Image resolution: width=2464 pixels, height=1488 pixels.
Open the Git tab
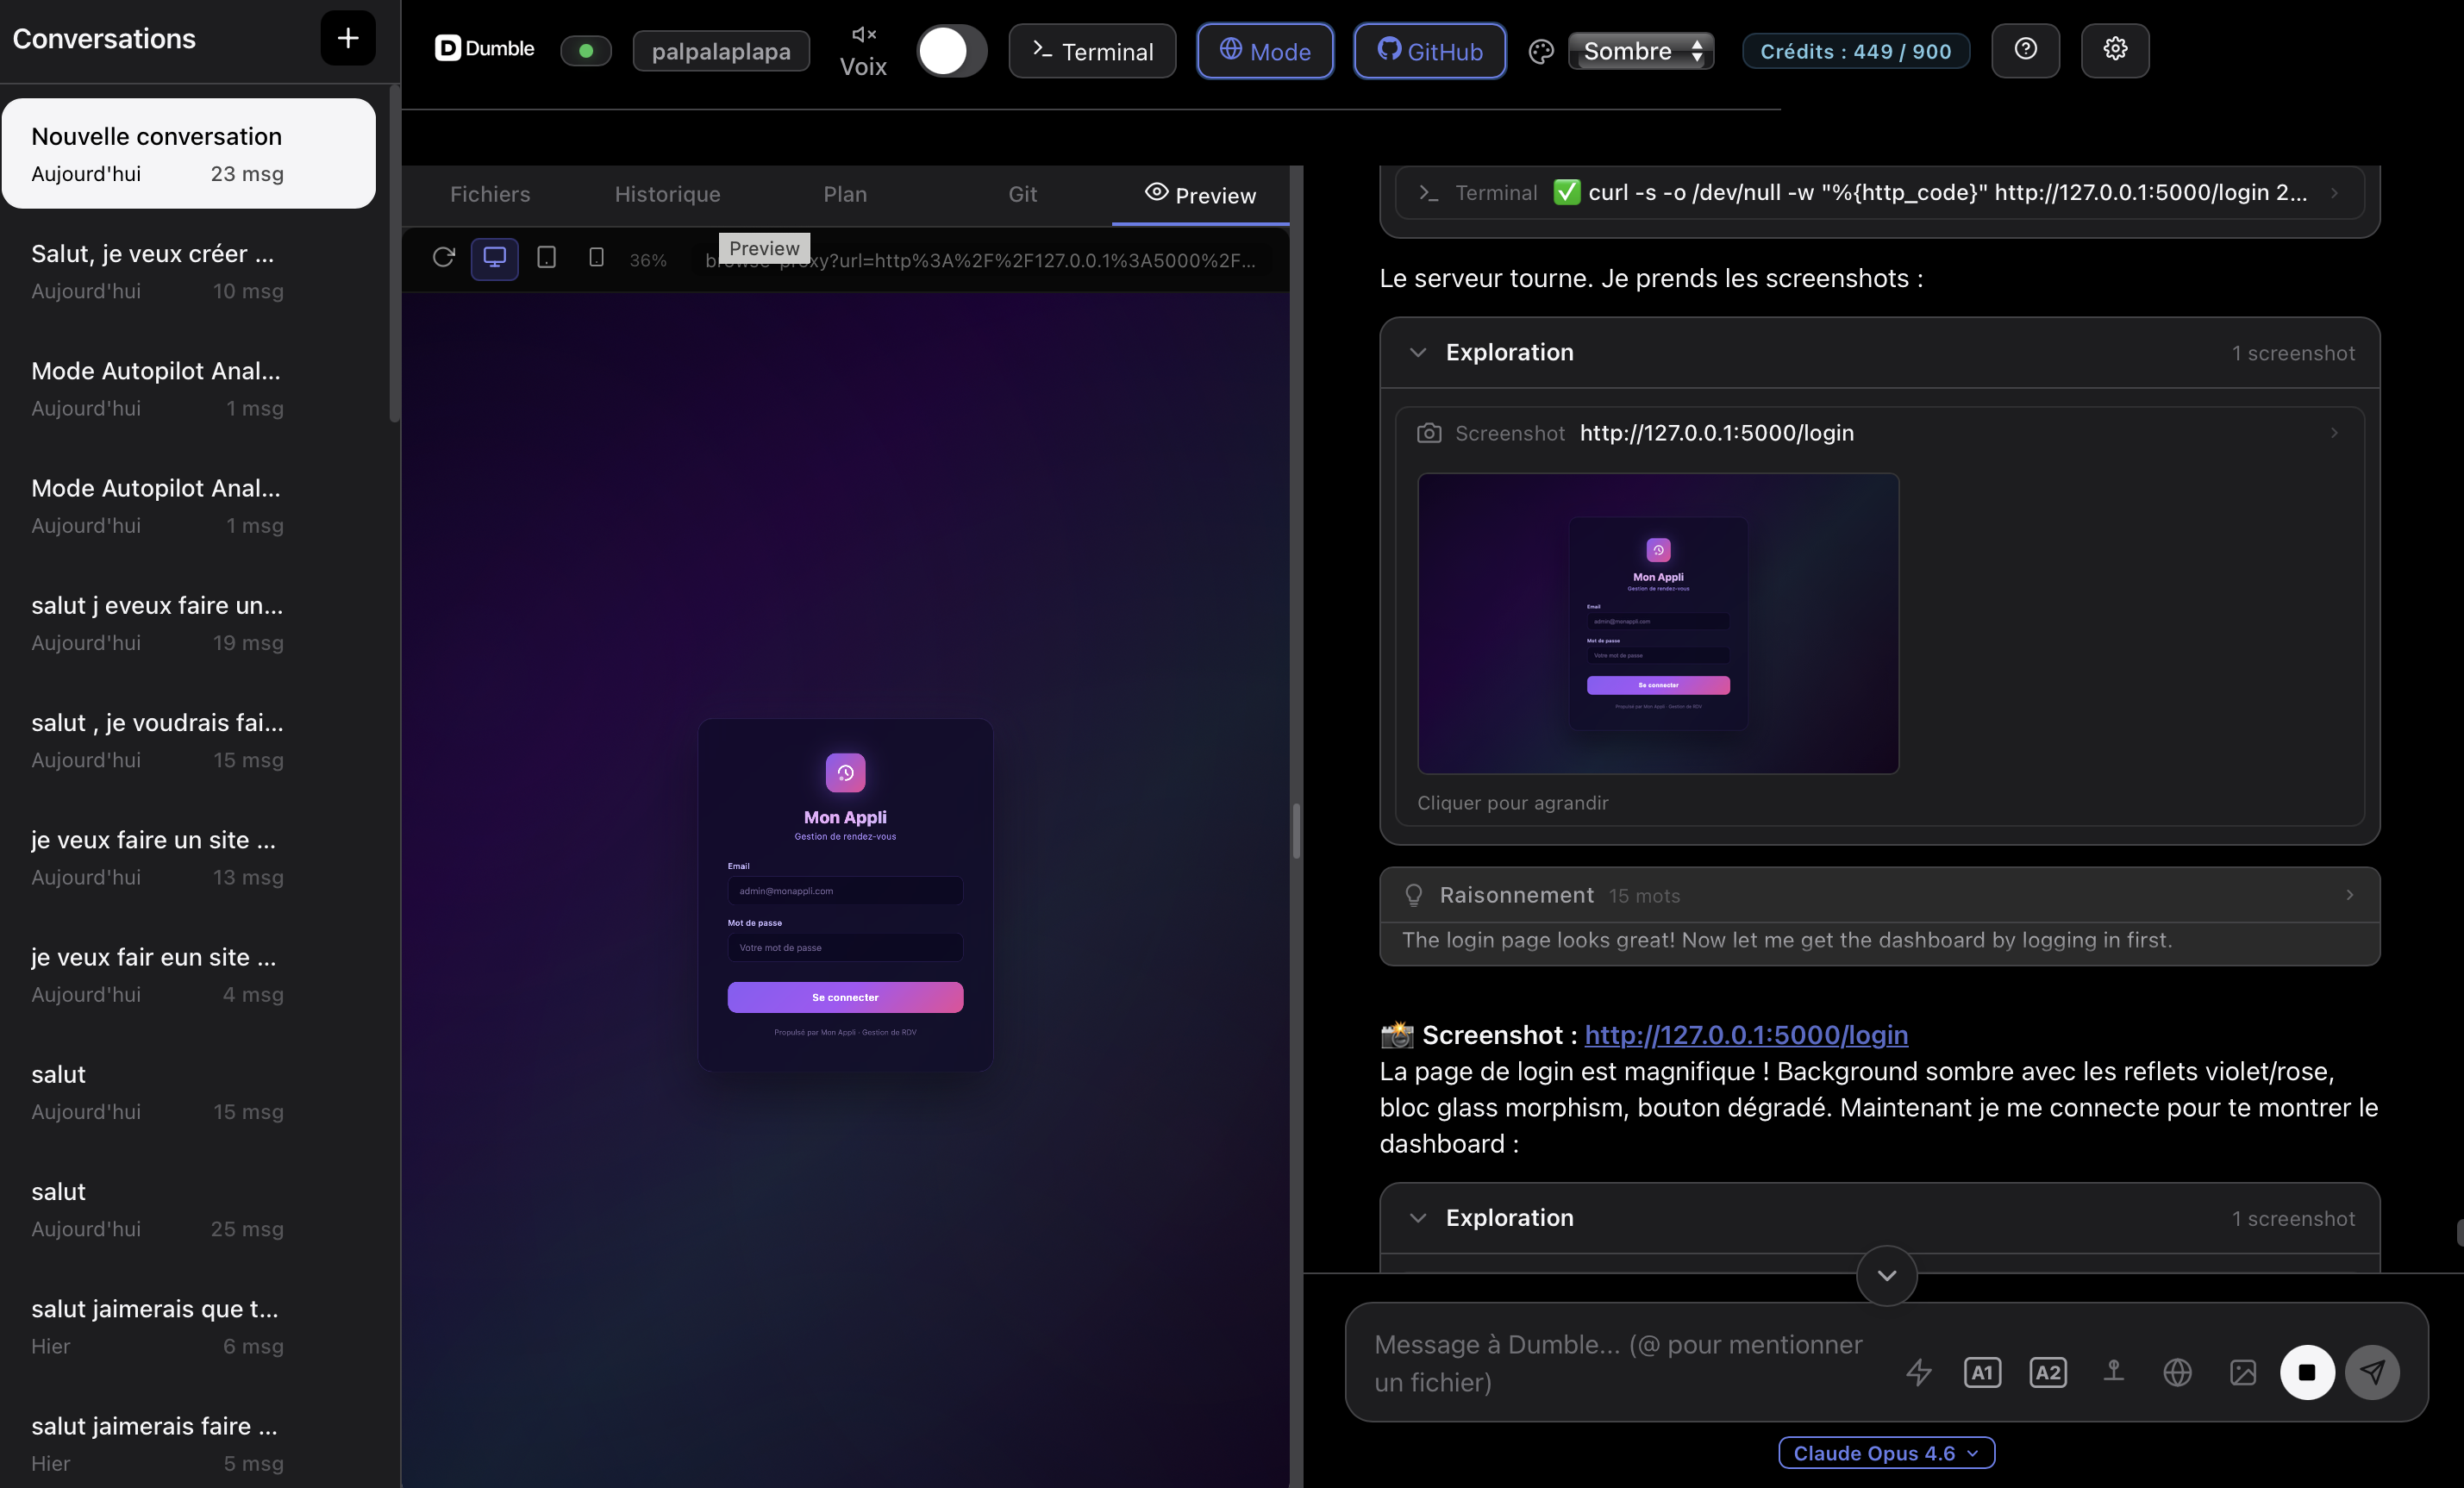1023,194
